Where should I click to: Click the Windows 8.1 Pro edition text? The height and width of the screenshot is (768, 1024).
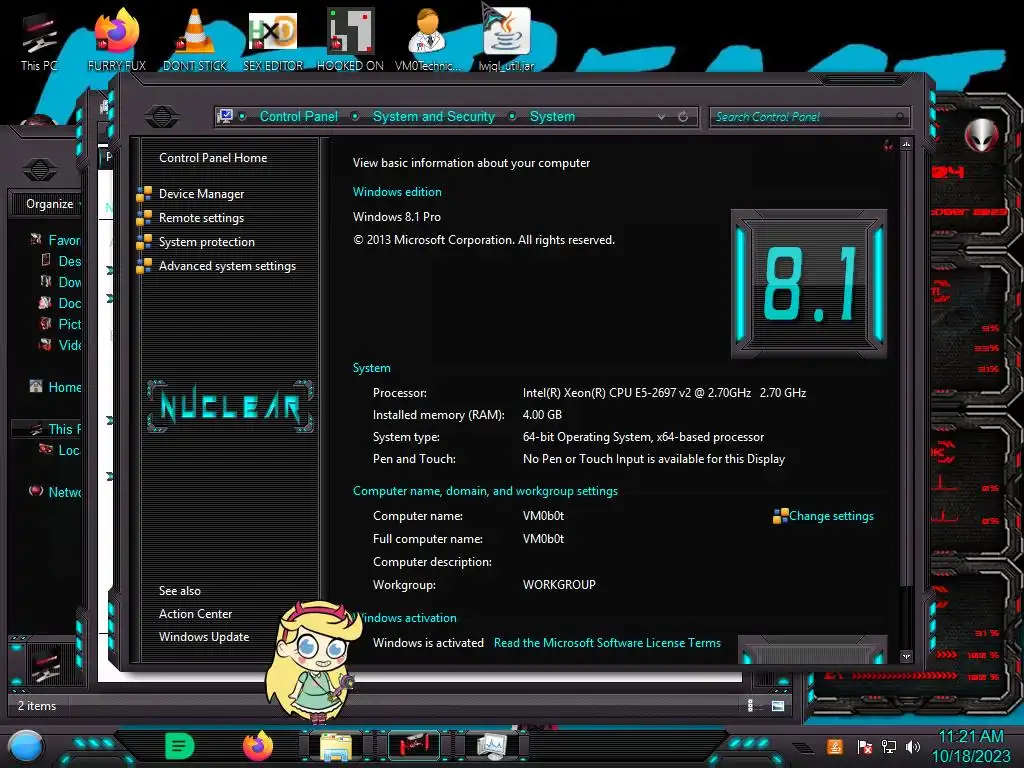tap(396, 217)
